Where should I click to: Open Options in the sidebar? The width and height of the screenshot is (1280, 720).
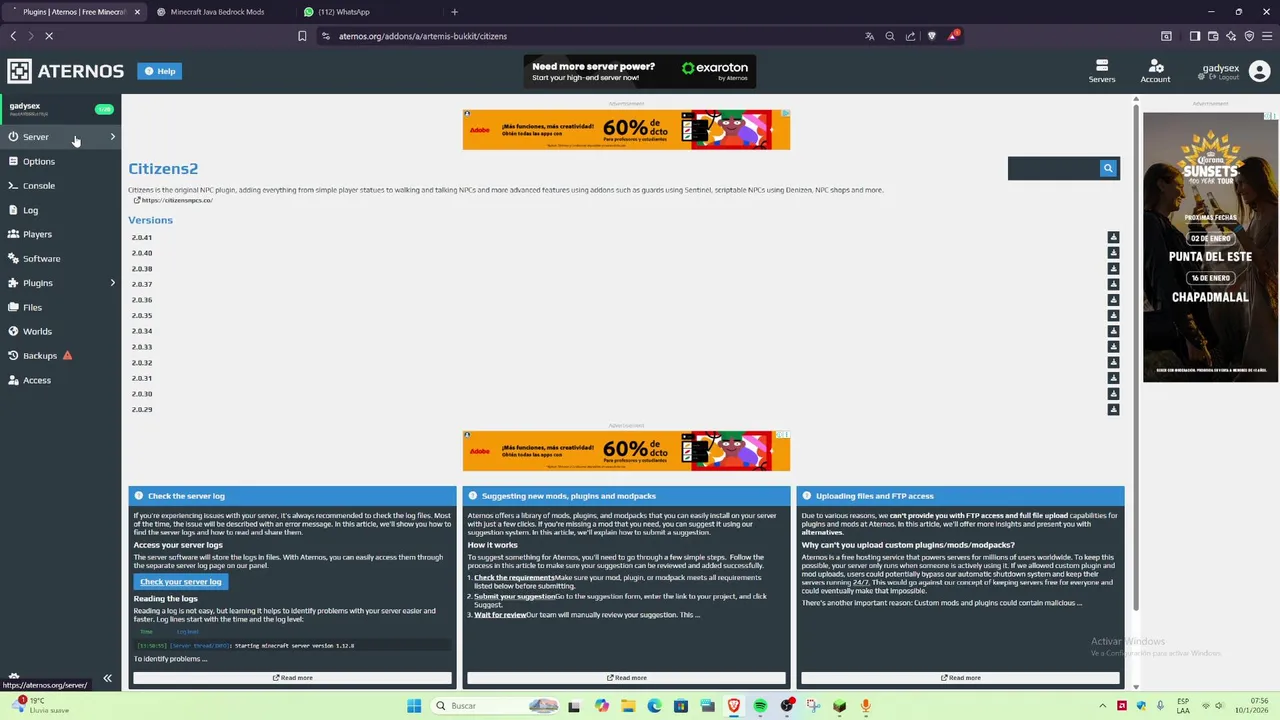pyautogui.click(x=60, y=161)
